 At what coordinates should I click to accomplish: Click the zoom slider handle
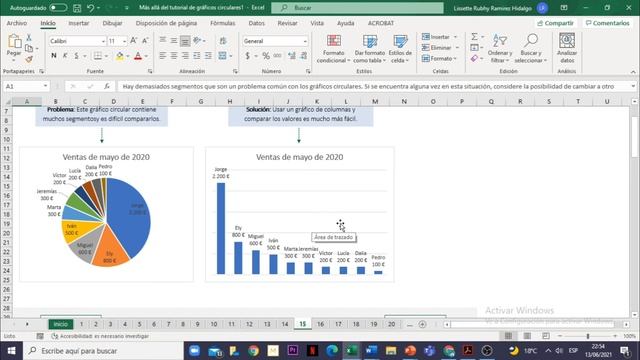[588, 336]
